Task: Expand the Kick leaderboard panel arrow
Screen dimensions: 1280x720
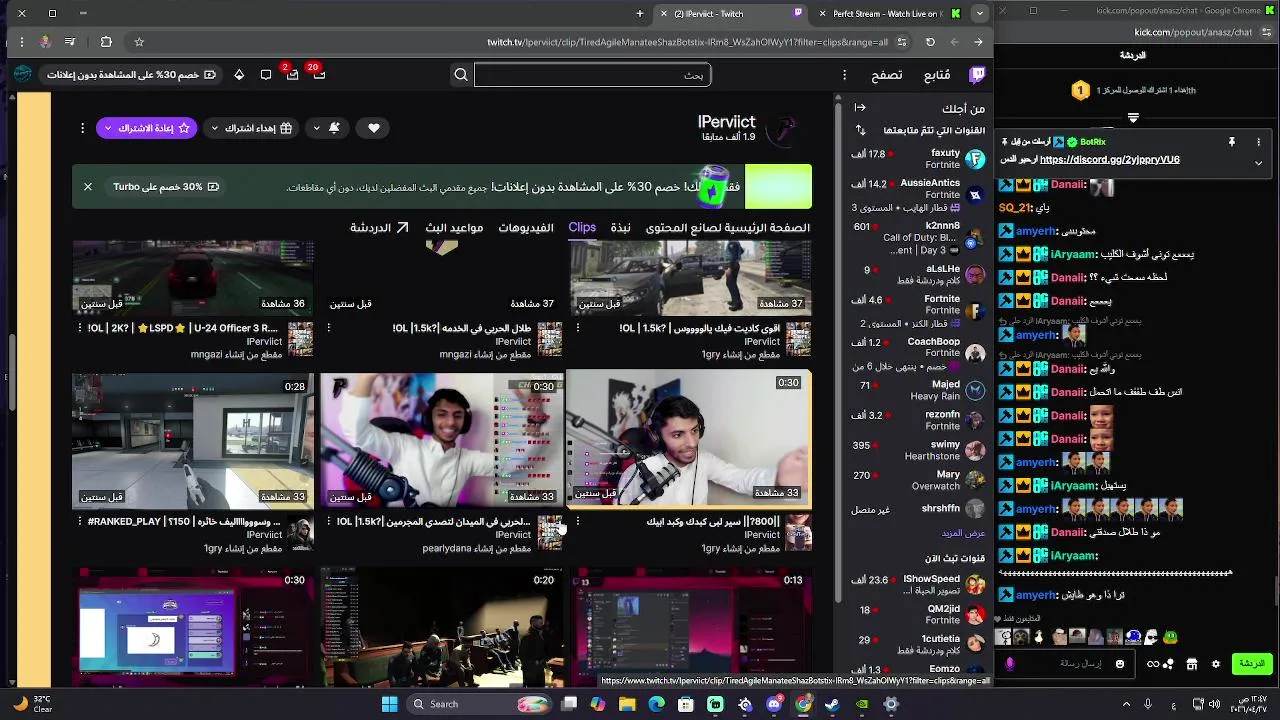Action: click(1133, 118)
